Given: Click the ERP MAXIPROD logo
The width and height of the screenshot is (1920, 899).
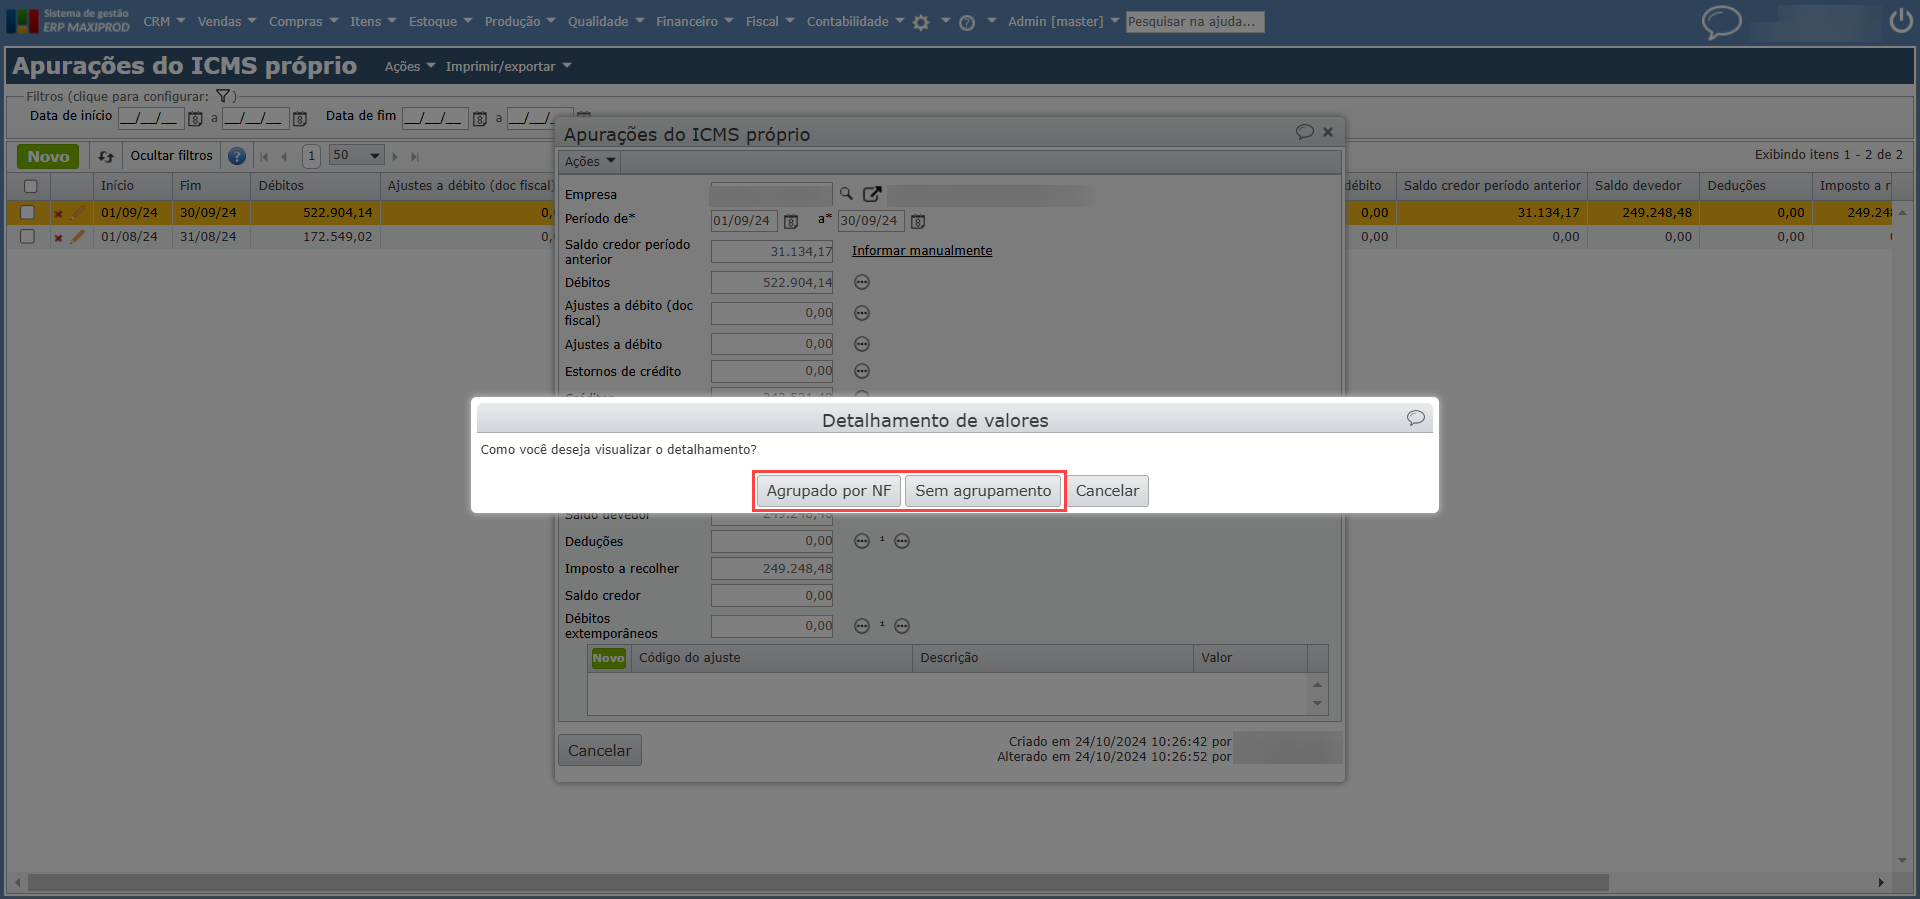Looking at the screenshot, I should pyautogui.click(x=68, y=20).
